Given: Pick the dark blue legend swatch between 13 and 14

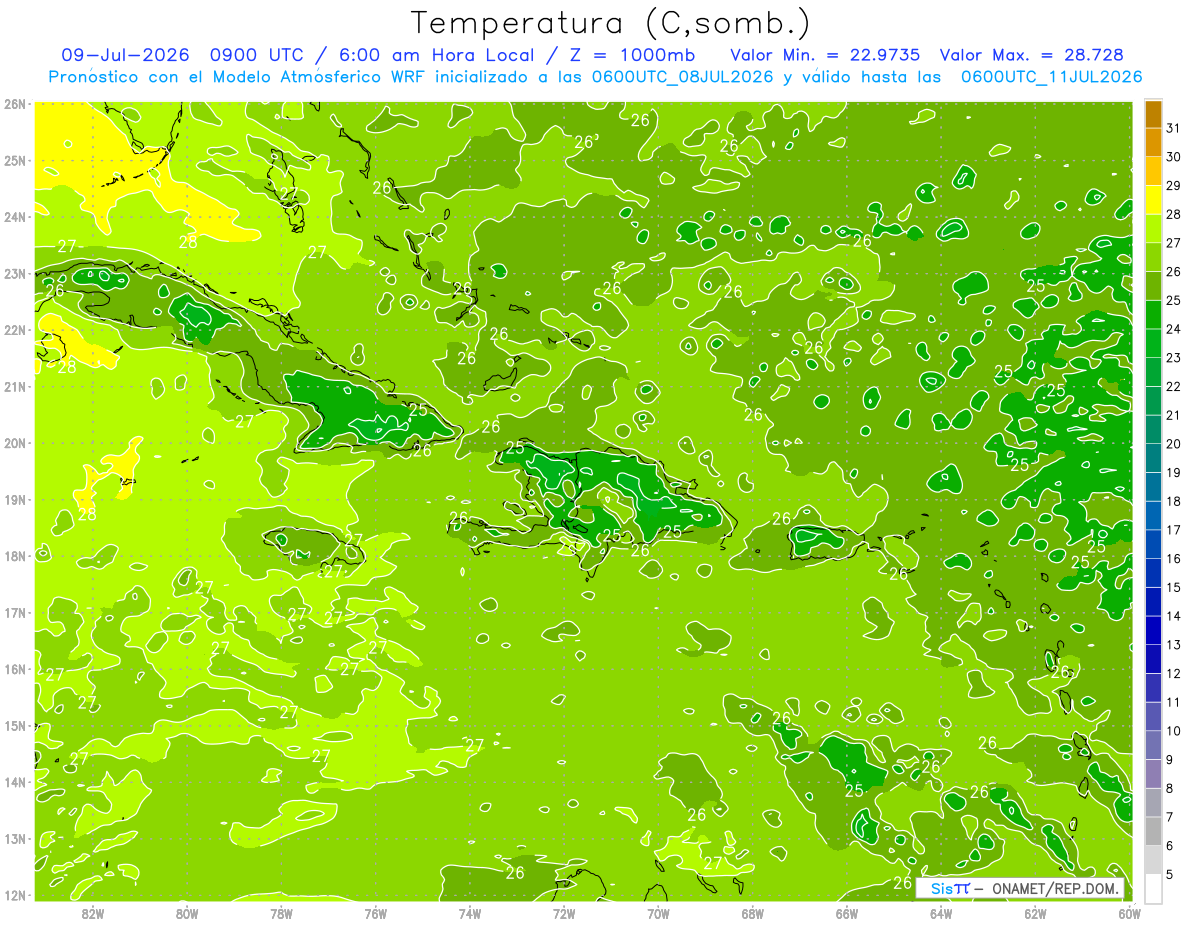Looking at the screenshot, I should point(1153,630).
